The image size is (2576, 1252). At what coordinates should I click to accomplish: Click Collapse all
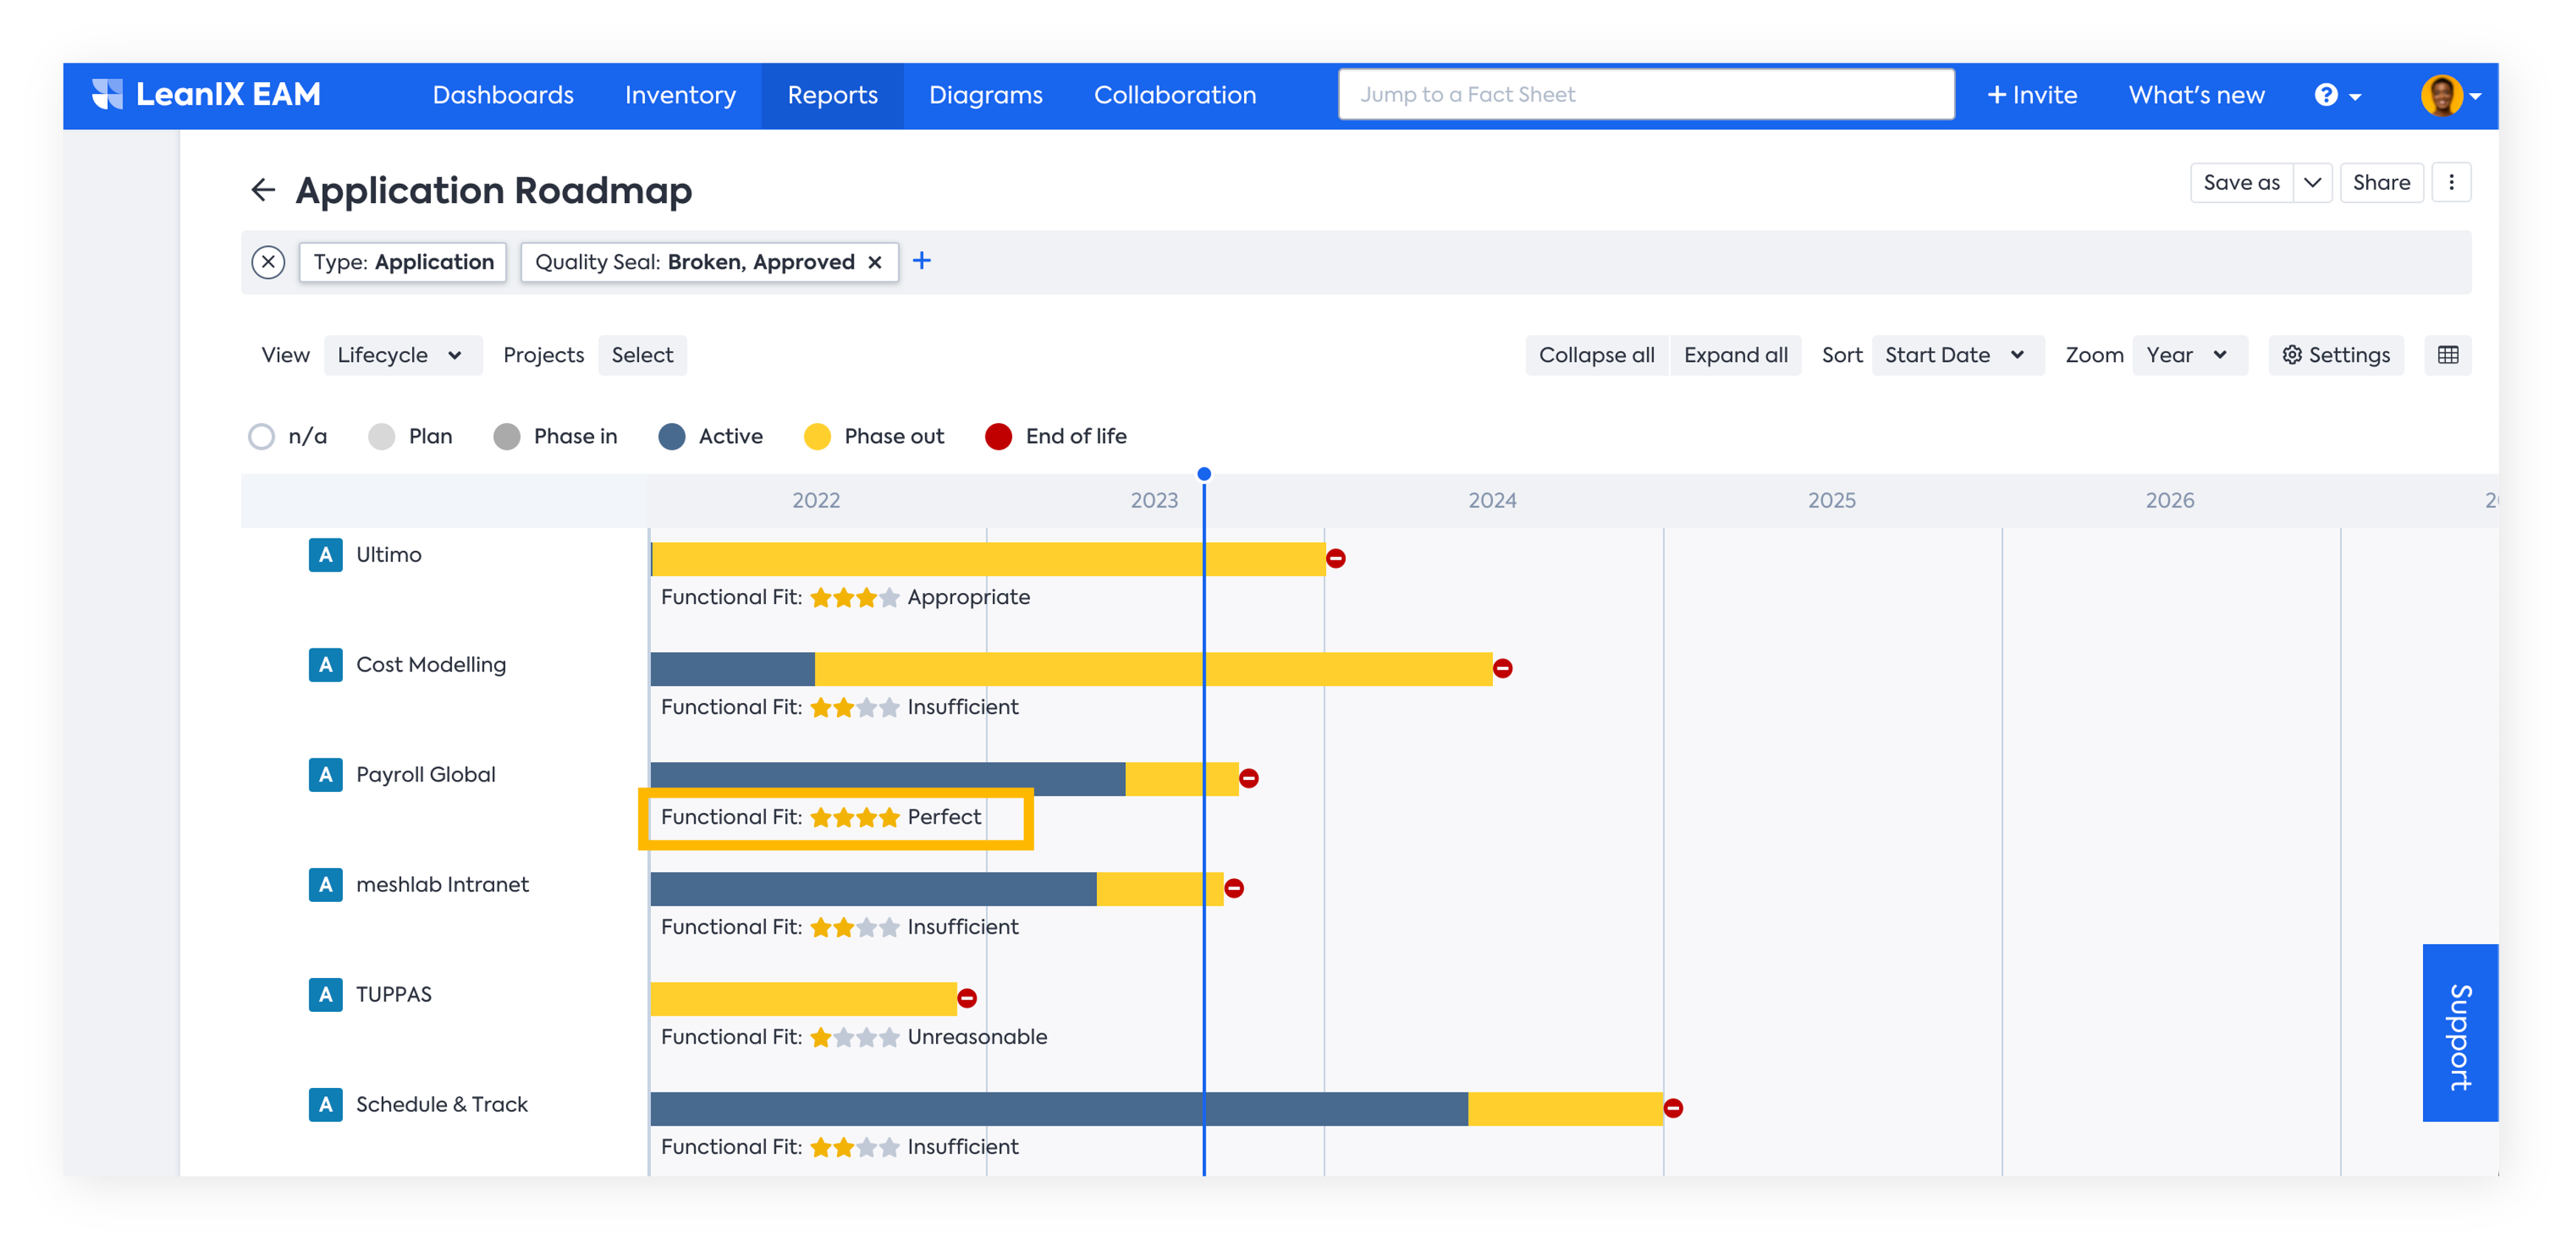pos(1596,355)
